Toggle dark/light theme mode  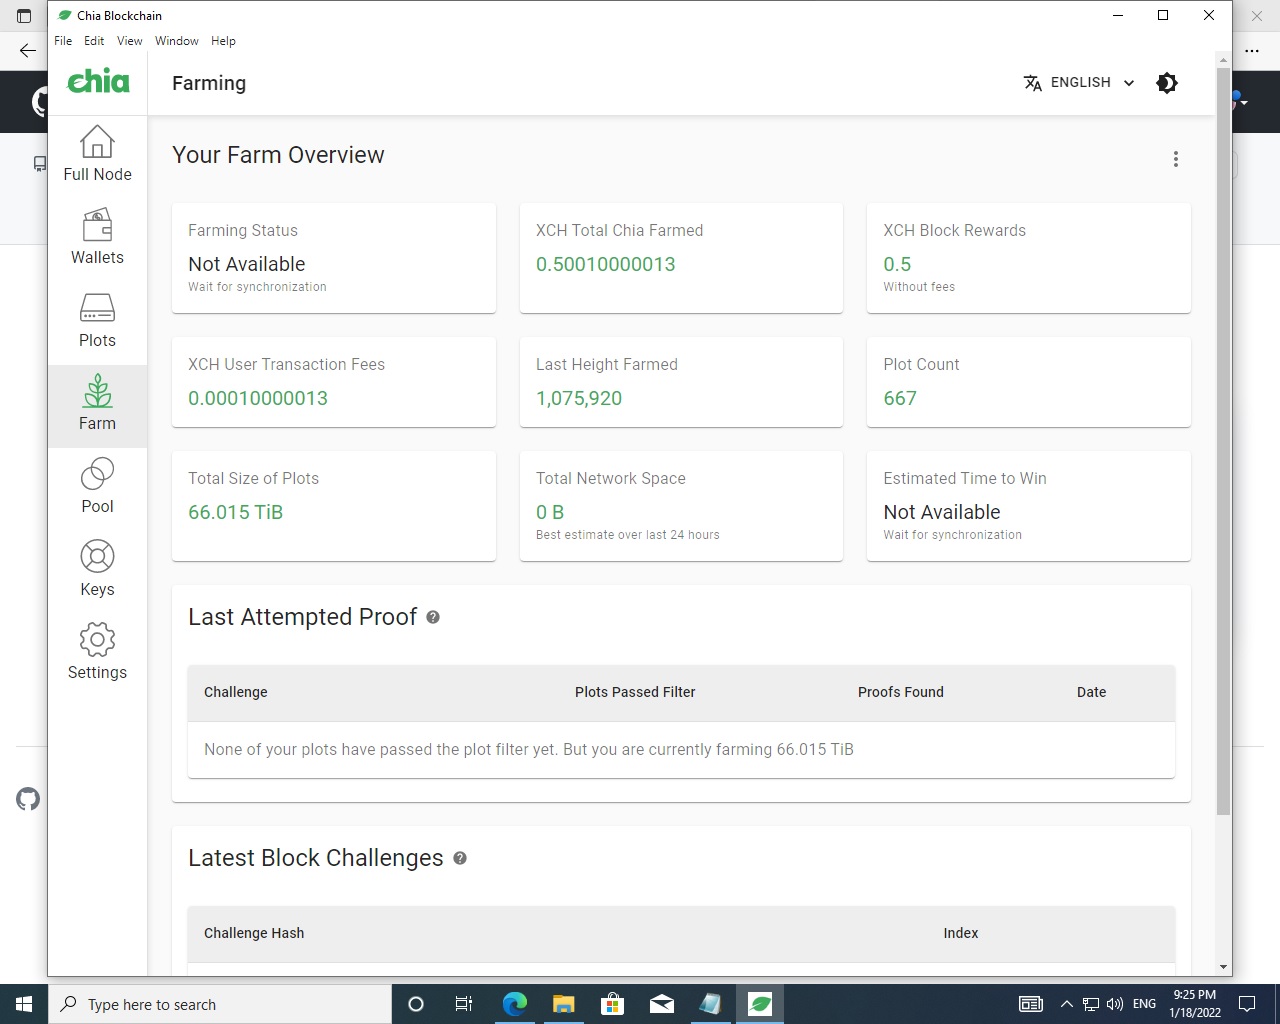click(x=1167, y=83)
